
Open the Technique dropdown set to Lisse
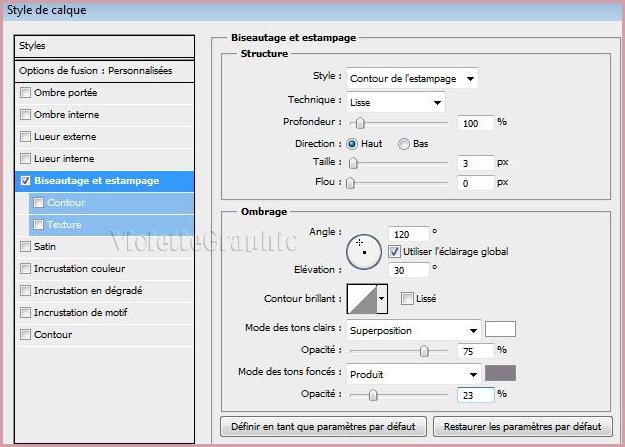pos(396,102)
